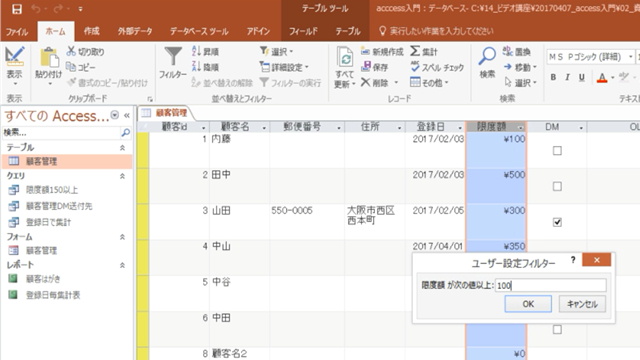Toggle DM checkbox for 内藤

(557, 151)
